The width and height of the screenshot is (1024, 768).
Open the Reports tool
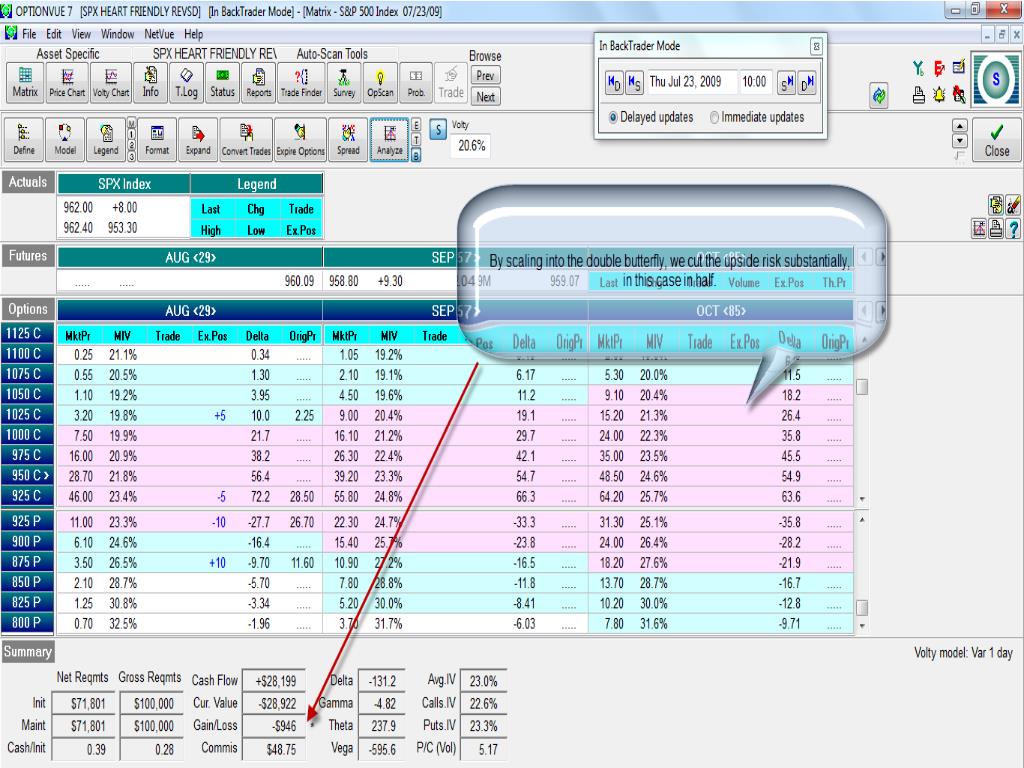pos(259,82)
